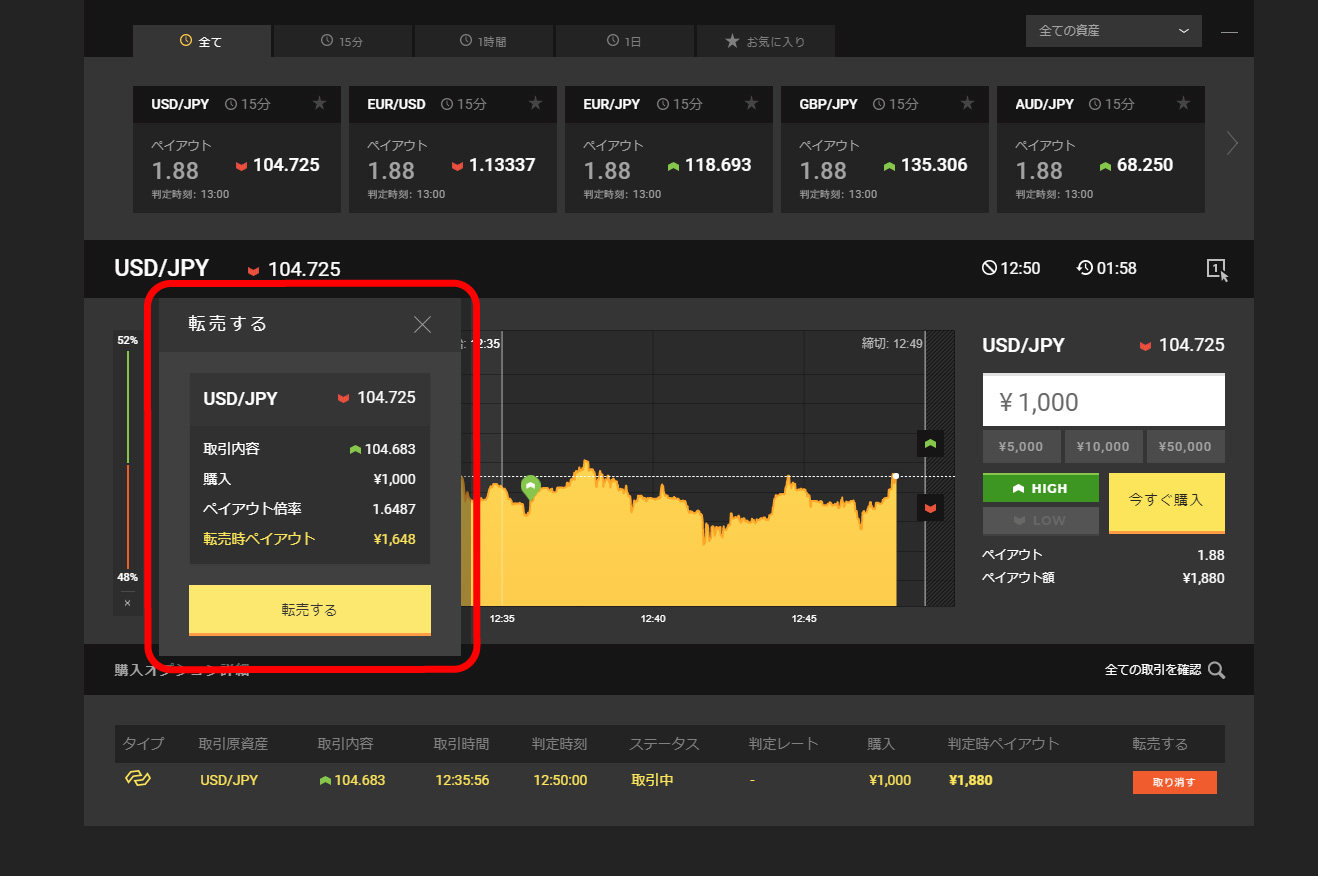Open the お気に入り favorites tab
The height and width of the screenshot is (876, 1318).
765,41
